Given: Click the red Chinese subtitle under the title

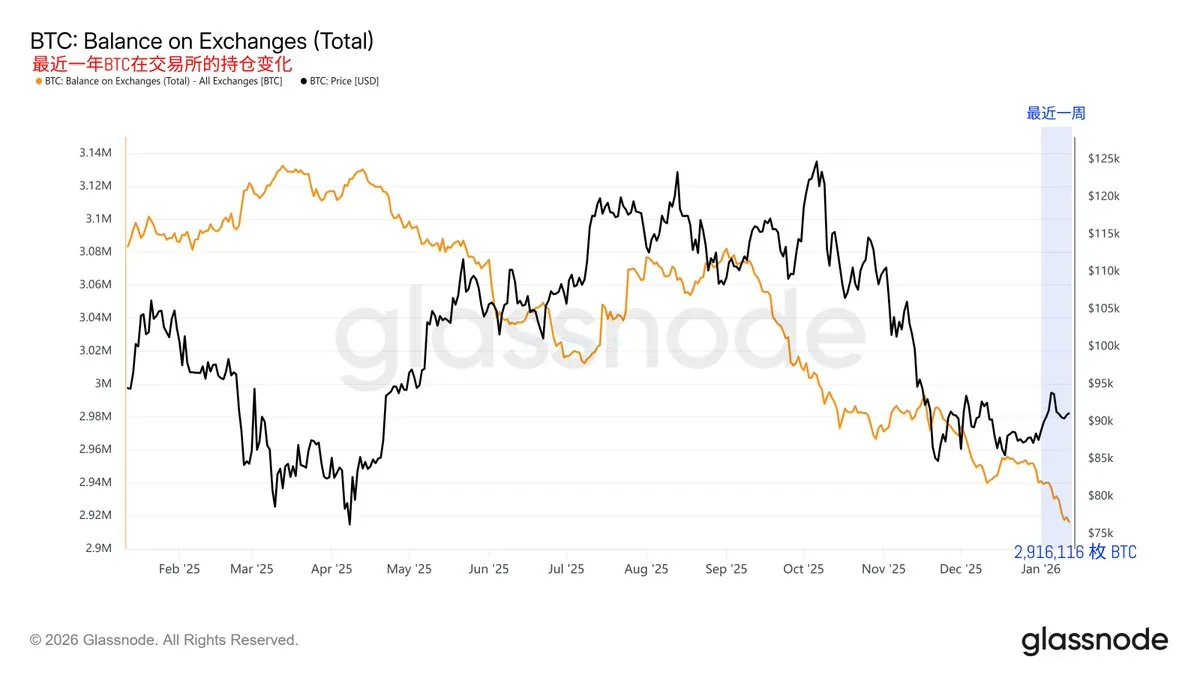Looking at the screenshot, I should pyautogui.click(x=162, y=63).
